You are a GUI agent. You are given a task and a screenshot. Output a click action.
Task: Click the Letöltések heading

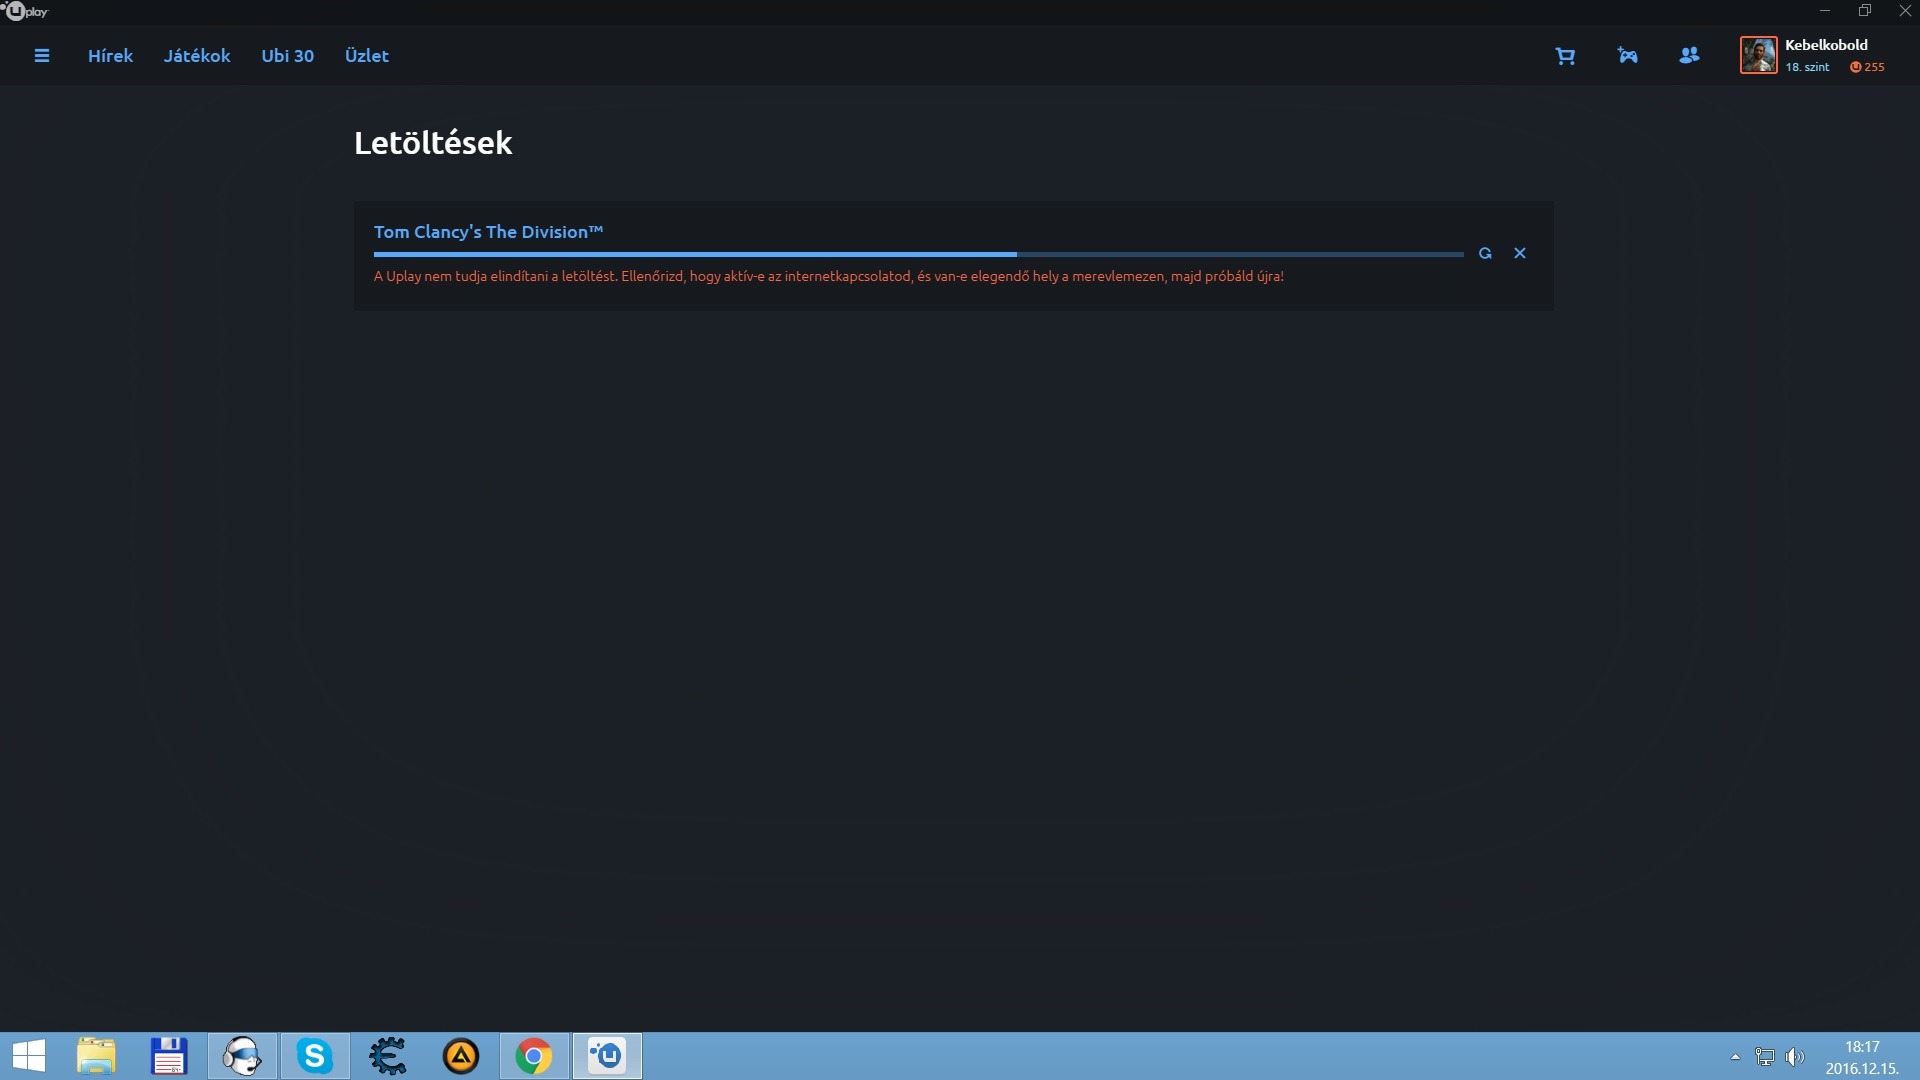tap(433, 143)
